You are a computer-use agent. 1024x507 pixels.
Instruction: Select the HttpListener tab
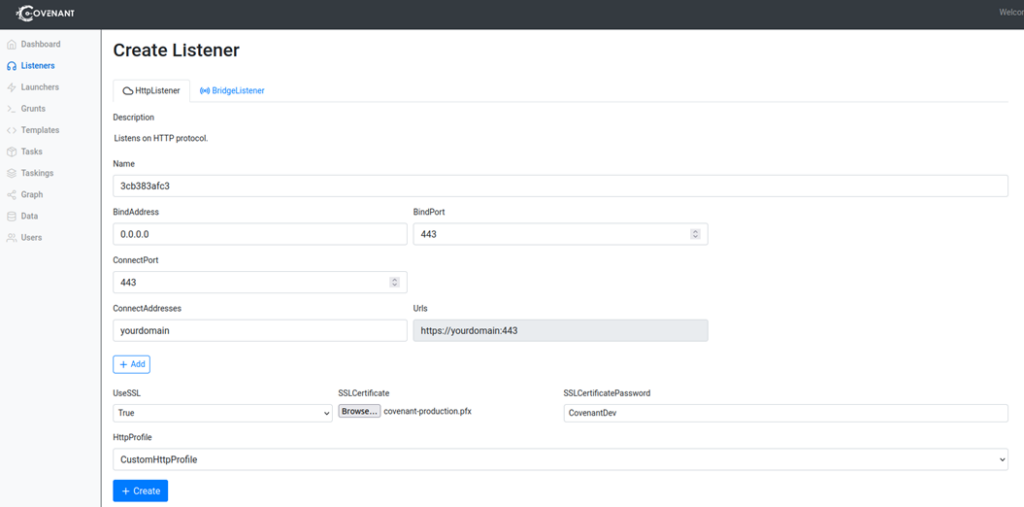(152, 91)
